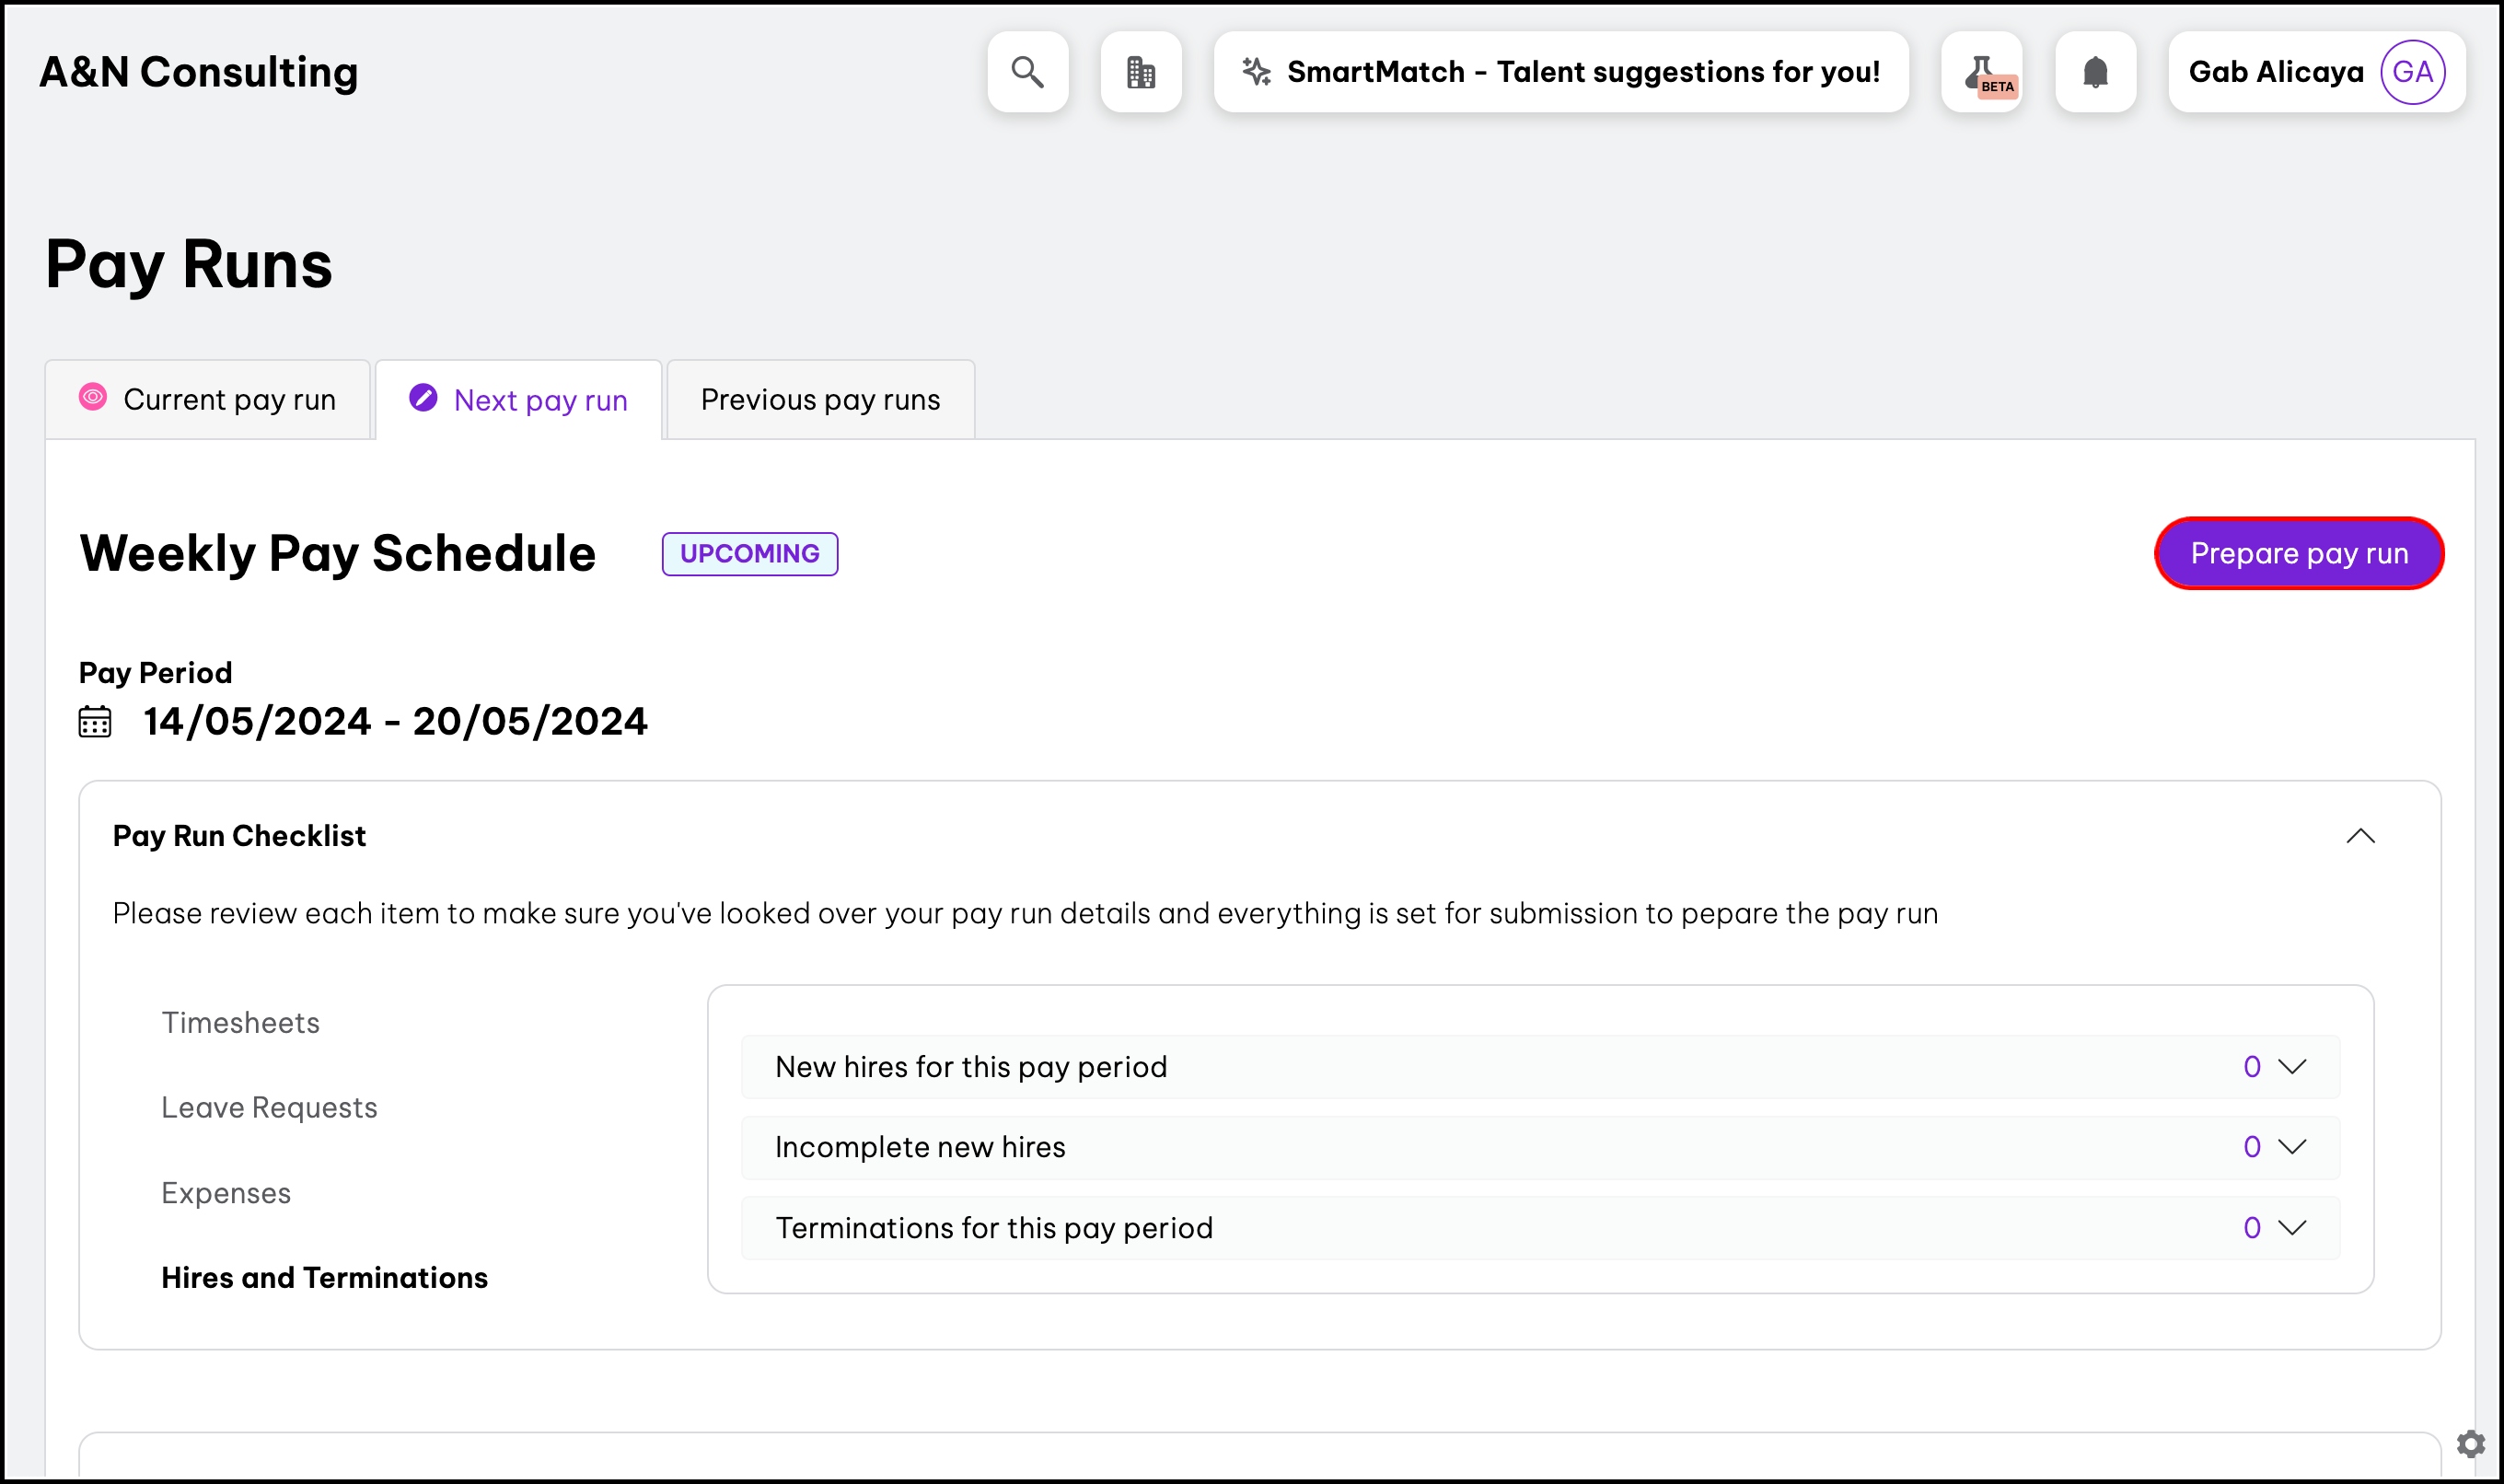This screenshot has width=2504, height=1484.
Task: Select Leave Requests checklist item
Action: click(269, 1108)
